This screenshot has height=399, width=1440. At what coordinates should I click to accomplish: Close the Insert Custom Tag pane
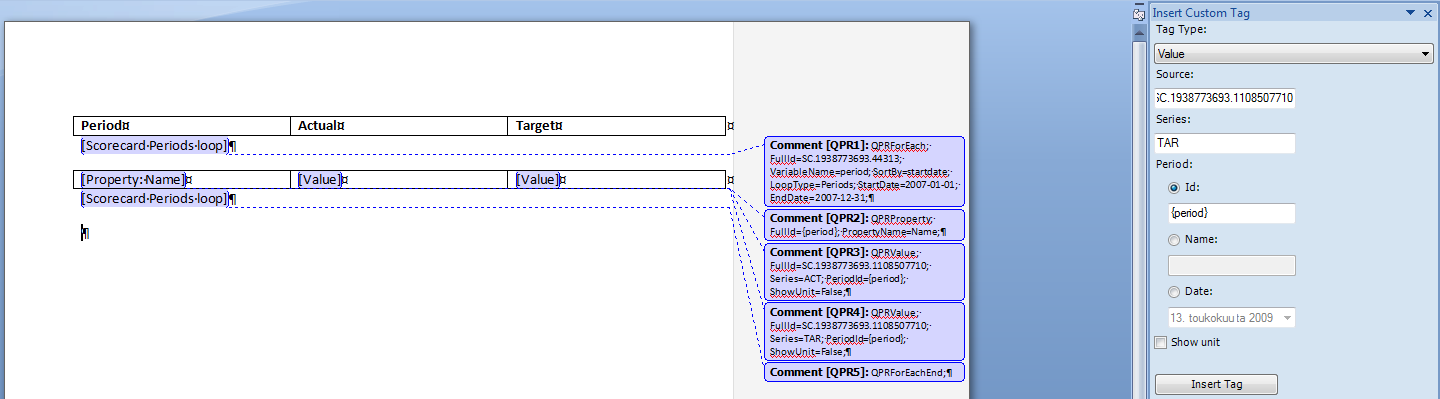(1428, 13)
